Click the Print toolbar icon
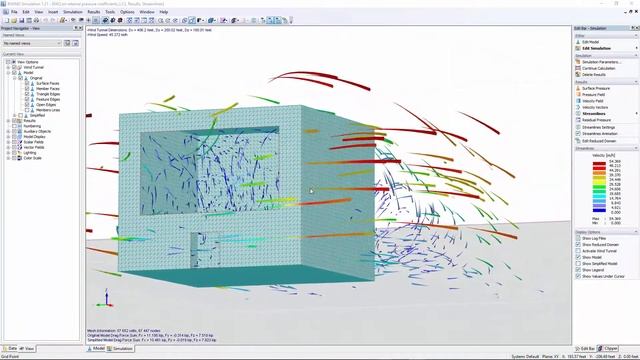Viewport: 640px width, 360px height. point(36,20)
